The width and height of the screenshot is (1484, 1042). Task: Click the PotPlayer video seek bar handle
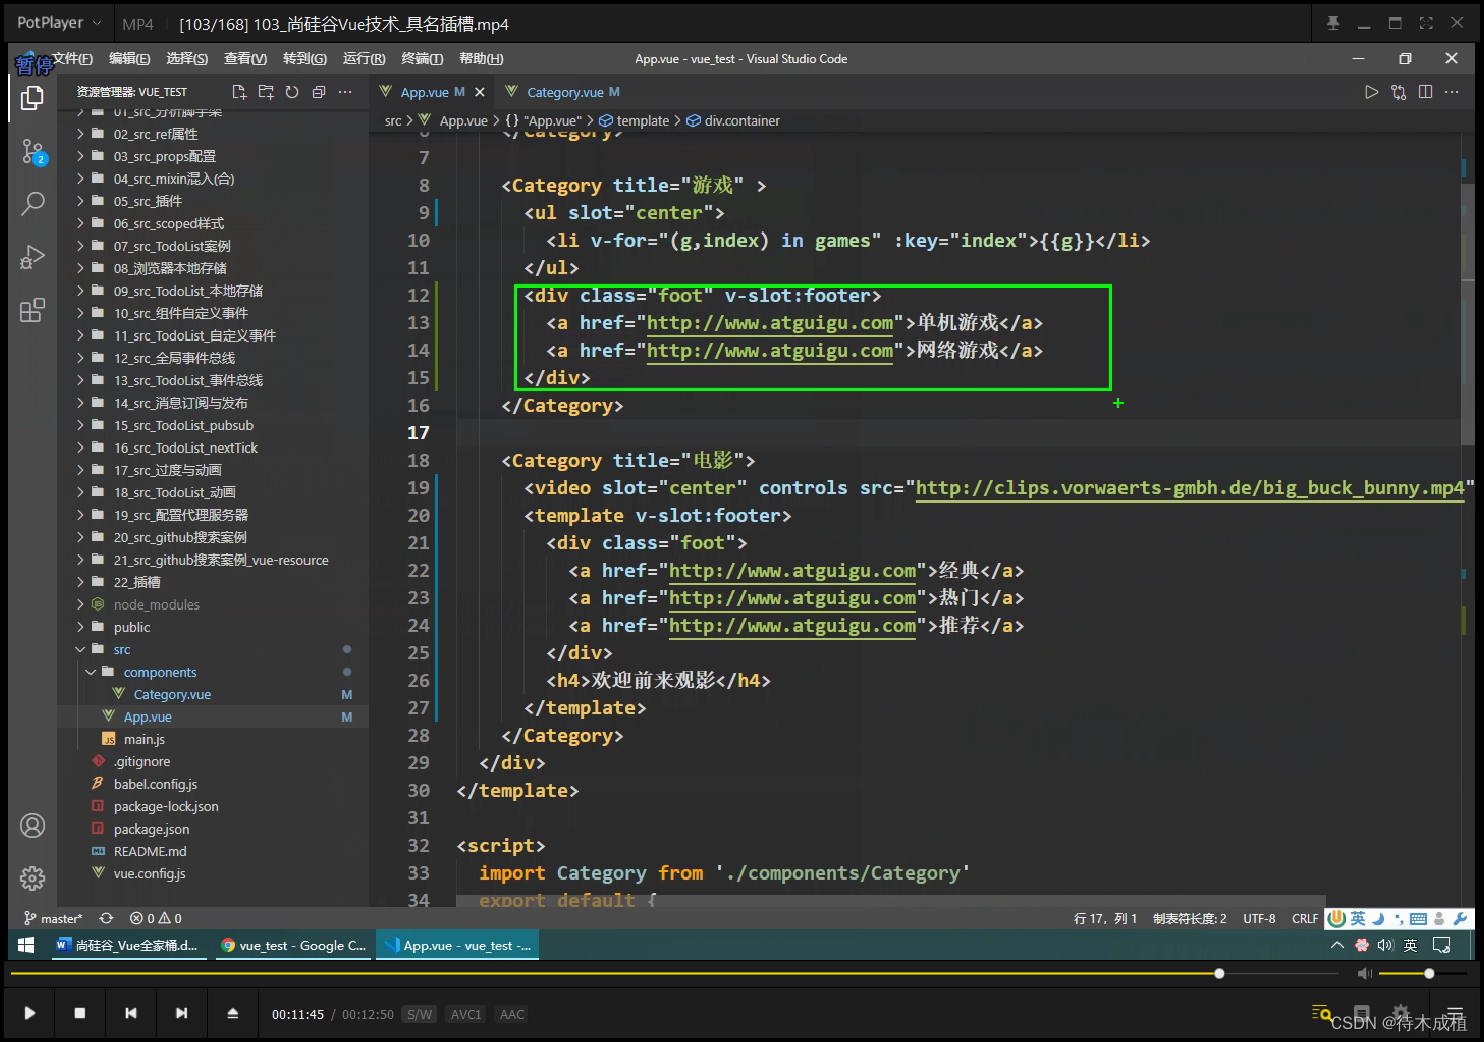(x=1219, y=973)
